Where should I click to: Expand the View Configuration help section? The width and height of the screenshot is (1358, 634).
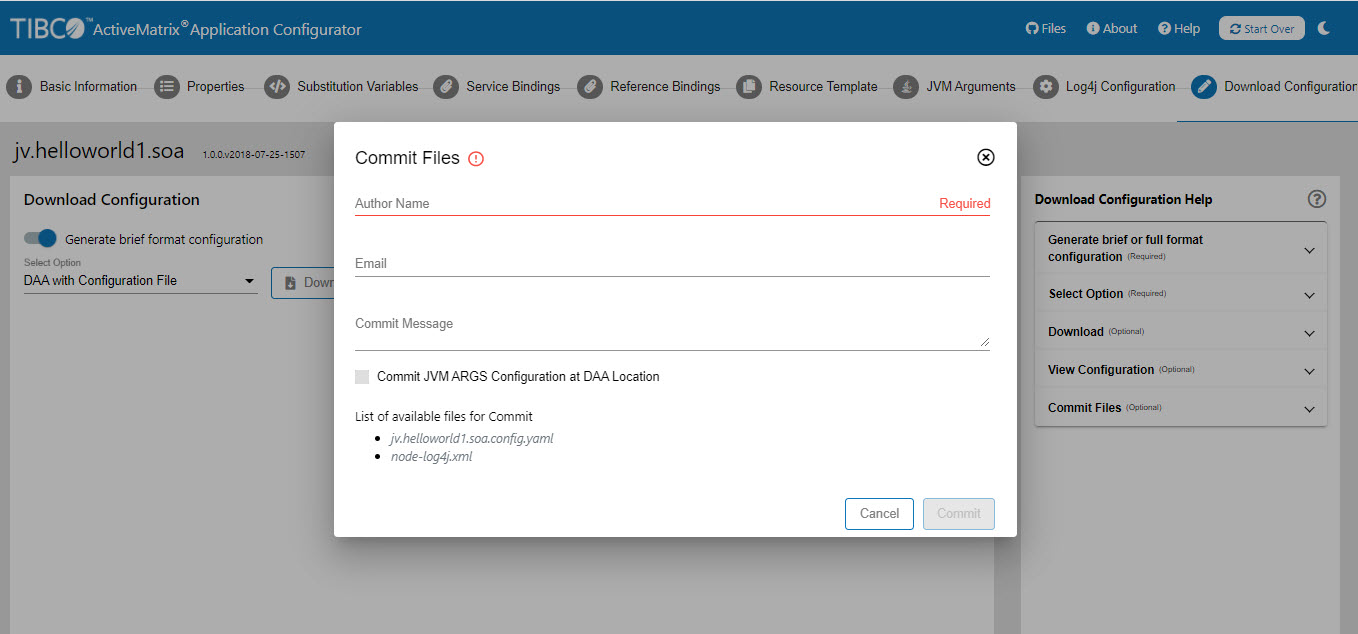click(1309, 371)
